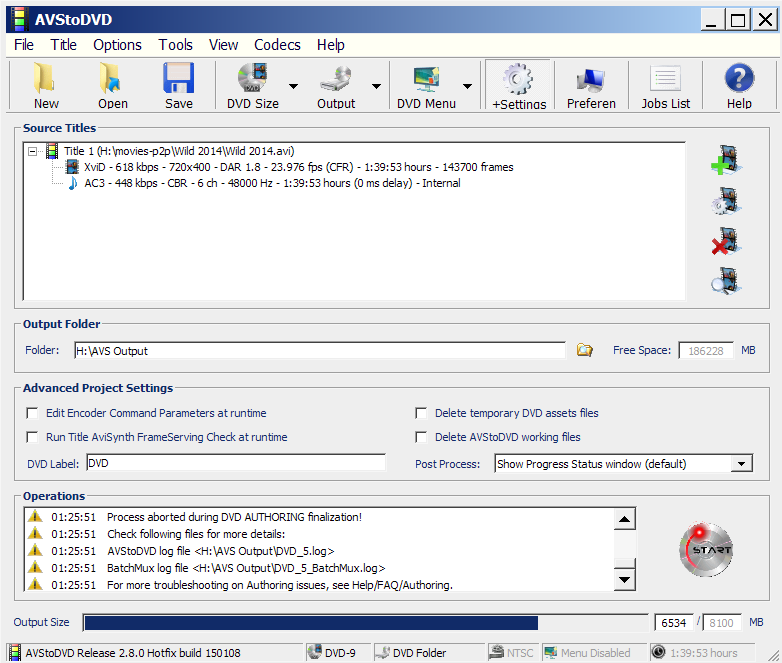782x663 pixels.
Task: Click the 6534 output size field
Action: (673, 623)
